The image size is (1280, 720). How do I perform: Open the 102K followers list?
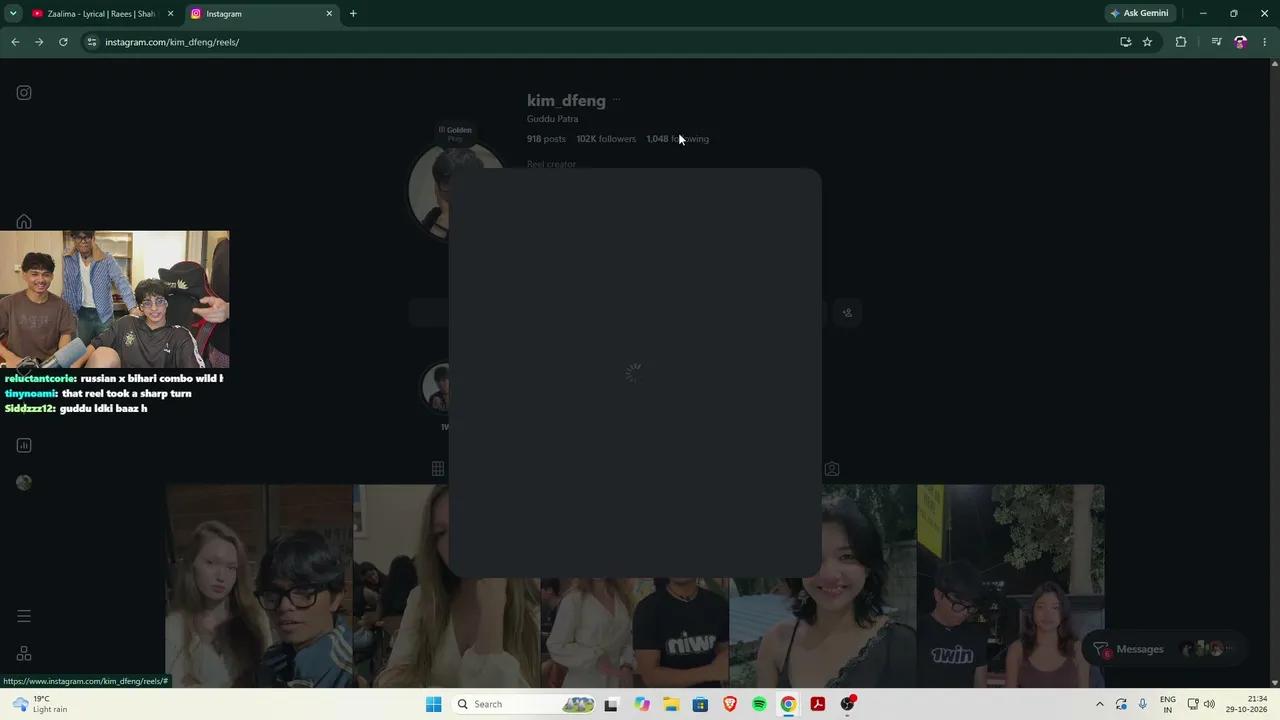click(x=606, y=139)
